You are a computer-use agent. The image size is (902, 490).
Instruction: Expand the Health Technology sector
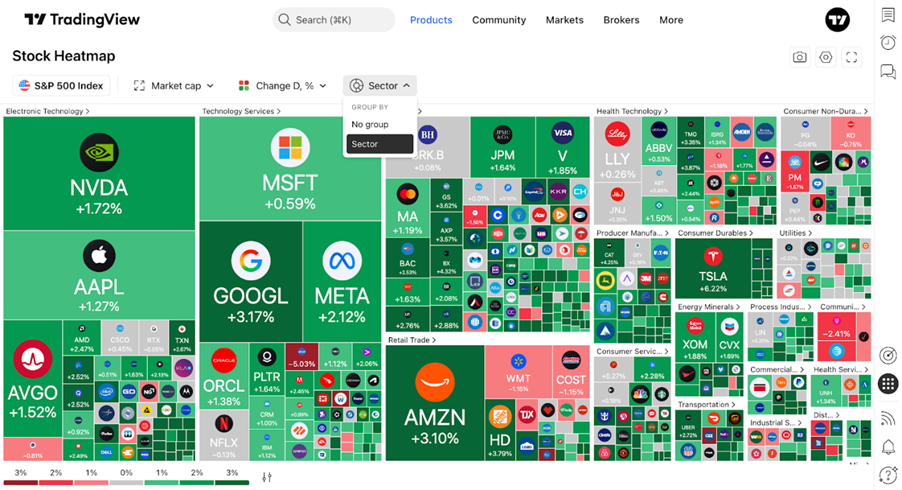tap(632, 111)
